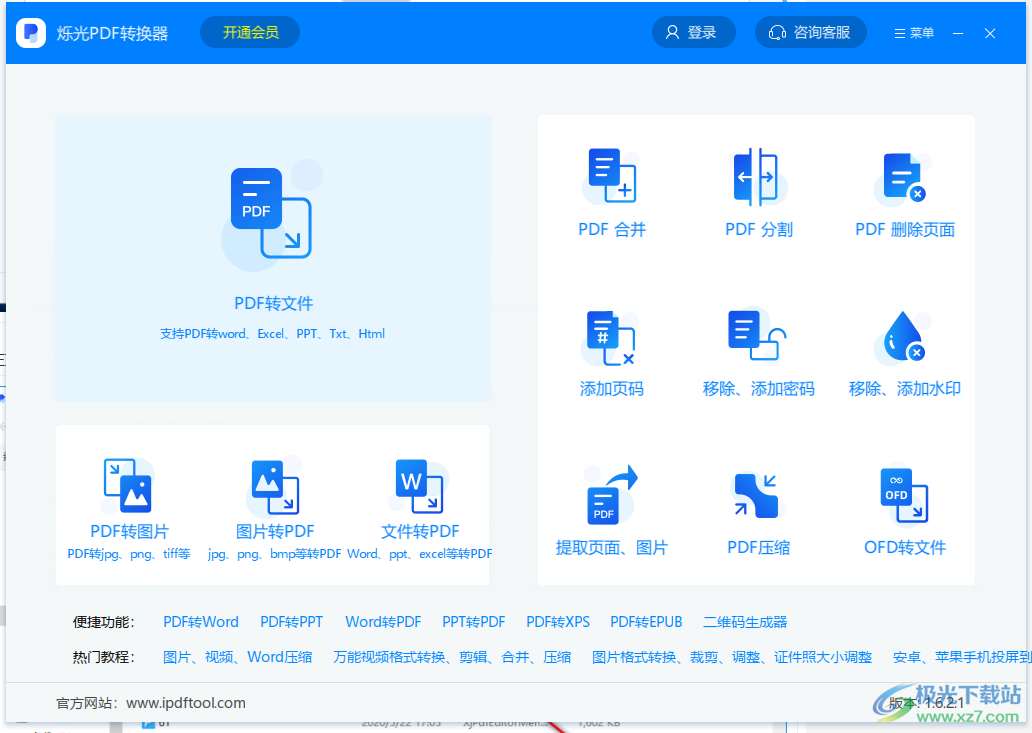Select the 文件转PDF Word icon
Screen dimensions: 1032x733
pyautogui.click(x=419, y=486)
